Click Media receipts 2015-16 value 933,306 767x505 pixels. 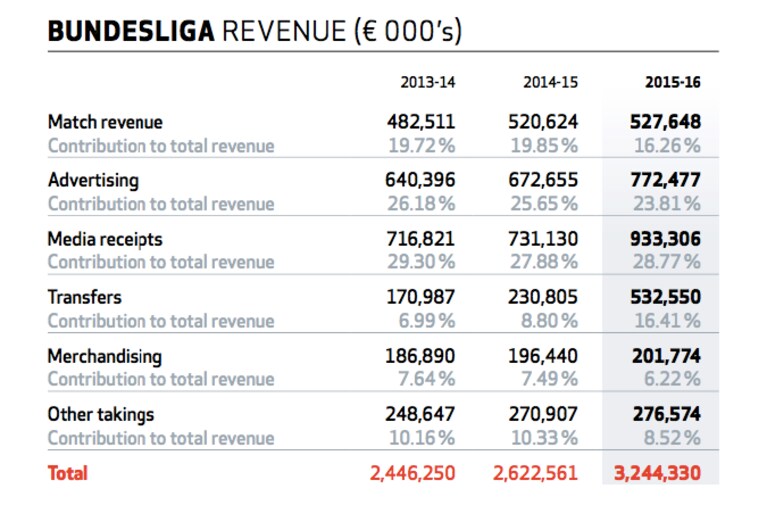point(665,239)
